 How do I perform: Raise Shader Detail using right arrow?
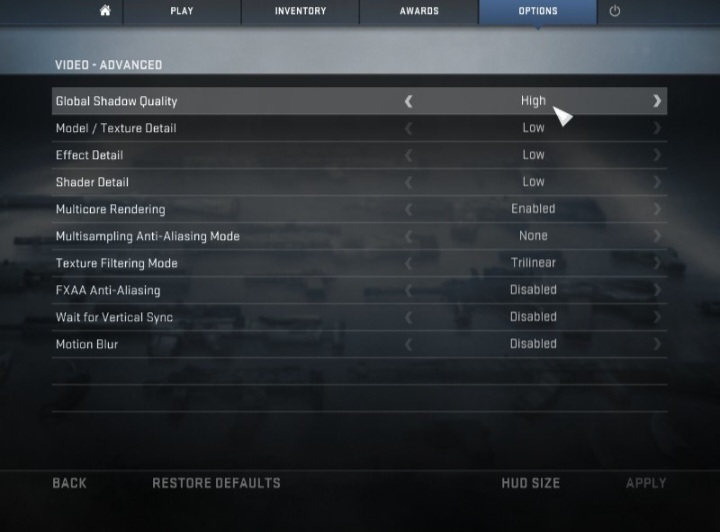(657, 182)
